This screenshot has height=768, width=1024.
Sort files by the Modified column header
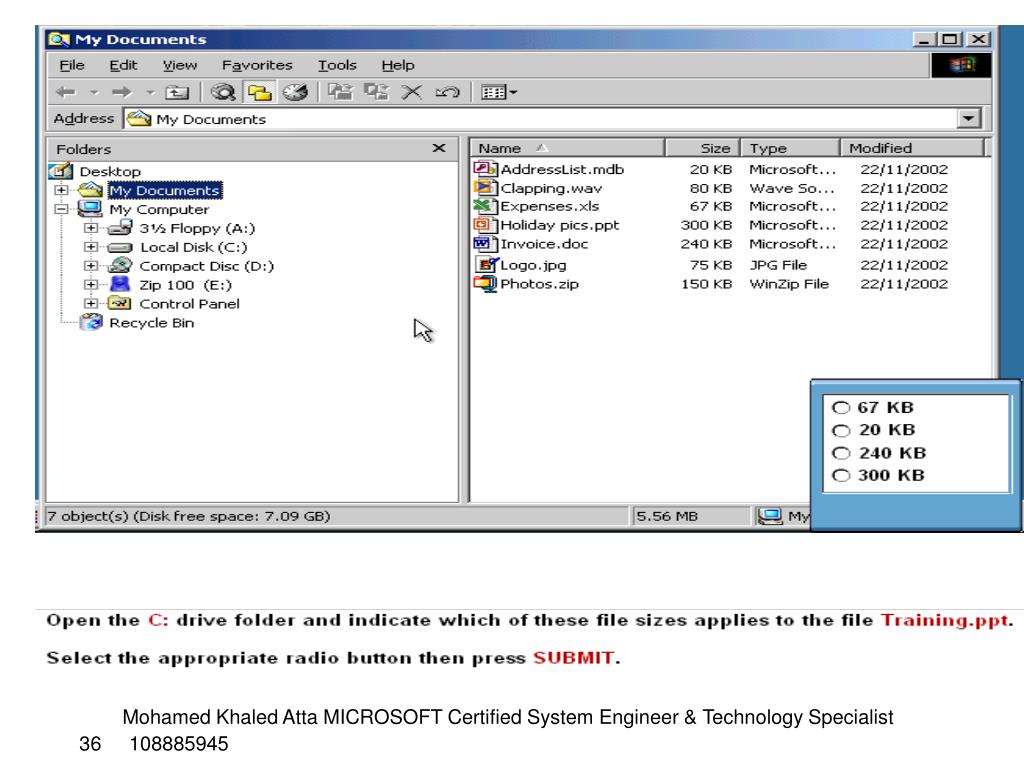[x=912, y=148]
